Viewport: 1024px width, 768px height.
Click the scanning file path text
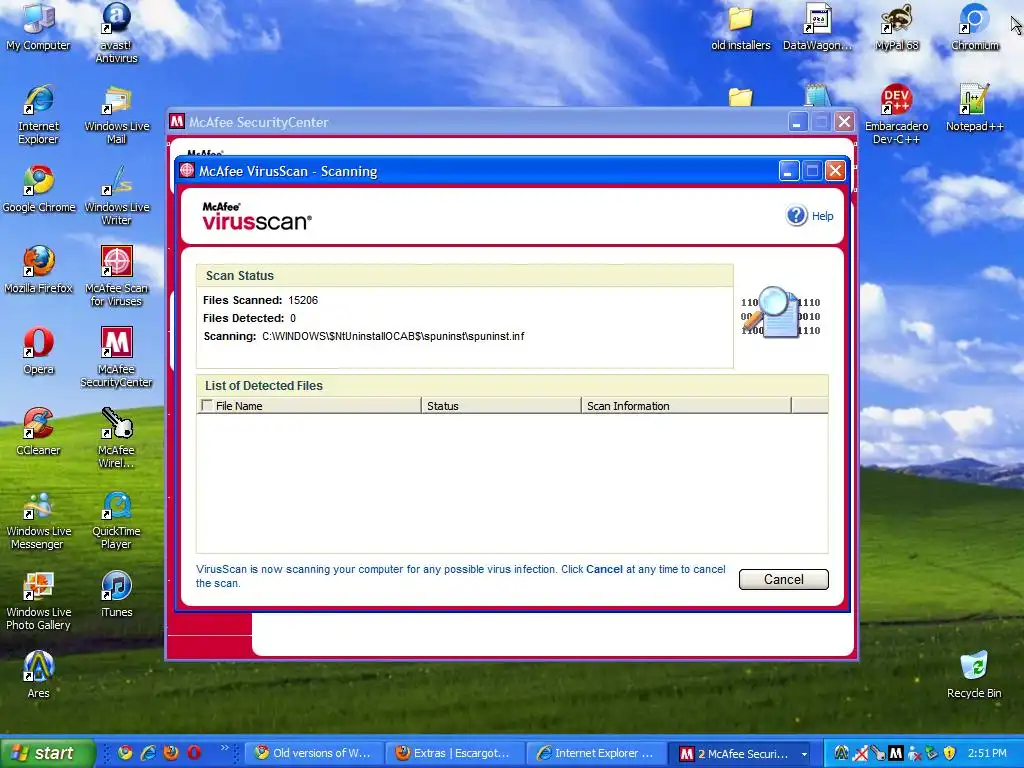[393, 336]
